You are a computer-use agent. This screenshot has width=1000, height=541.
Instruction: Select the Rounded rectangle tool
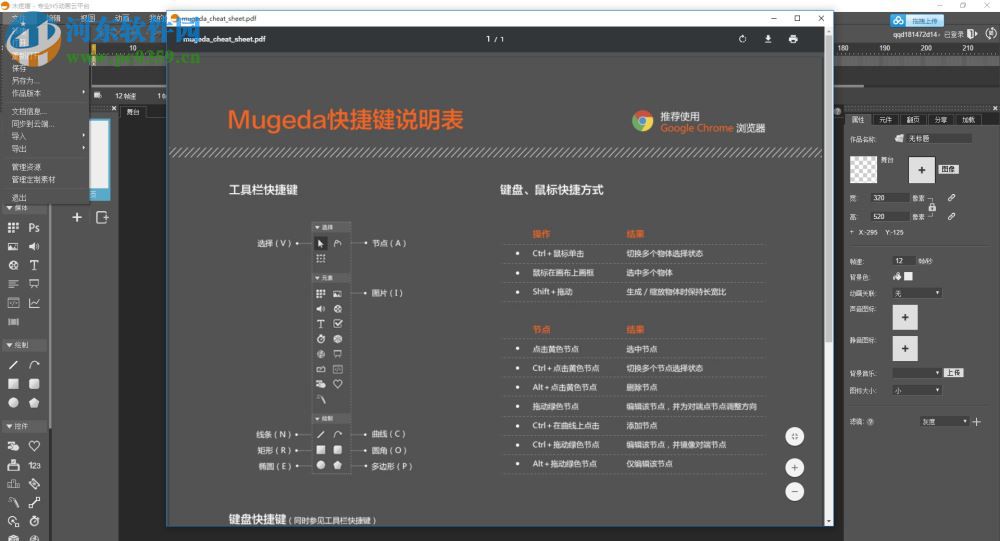(x=34, y=383)
